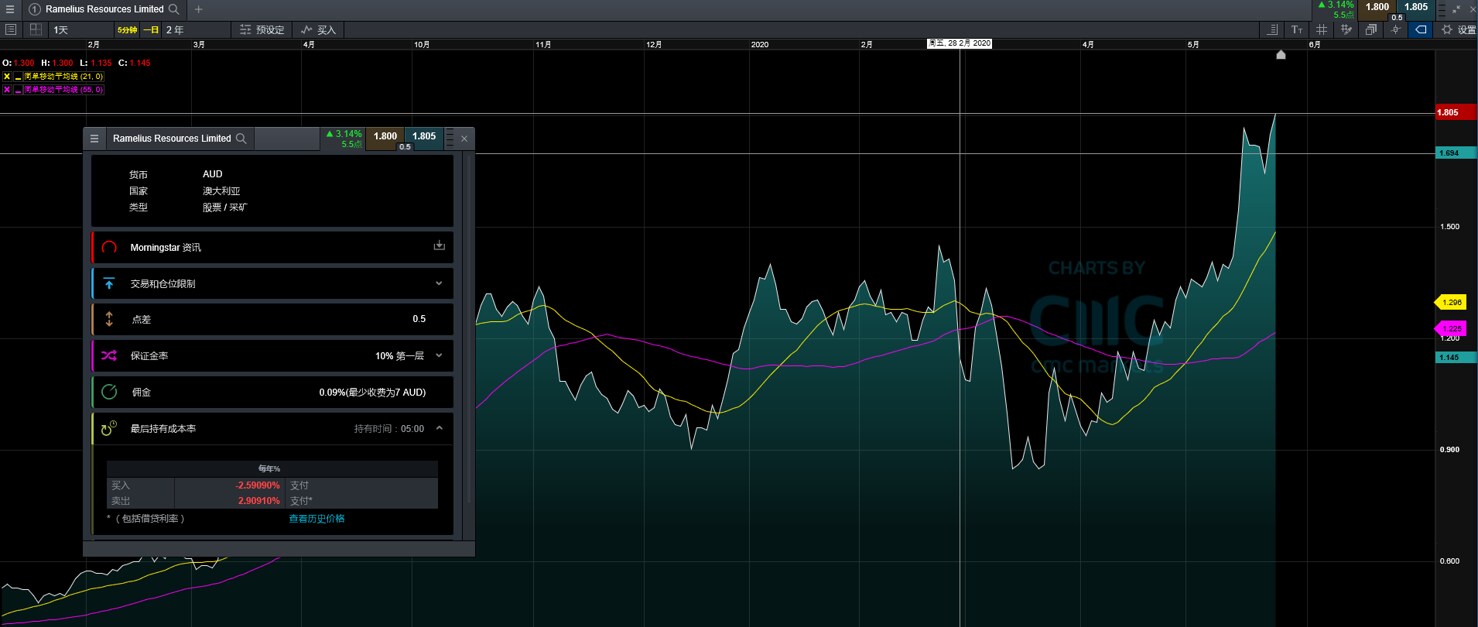
Task: Click the 周五 28 2月 2020 date label
Action: tap(959, 44)
